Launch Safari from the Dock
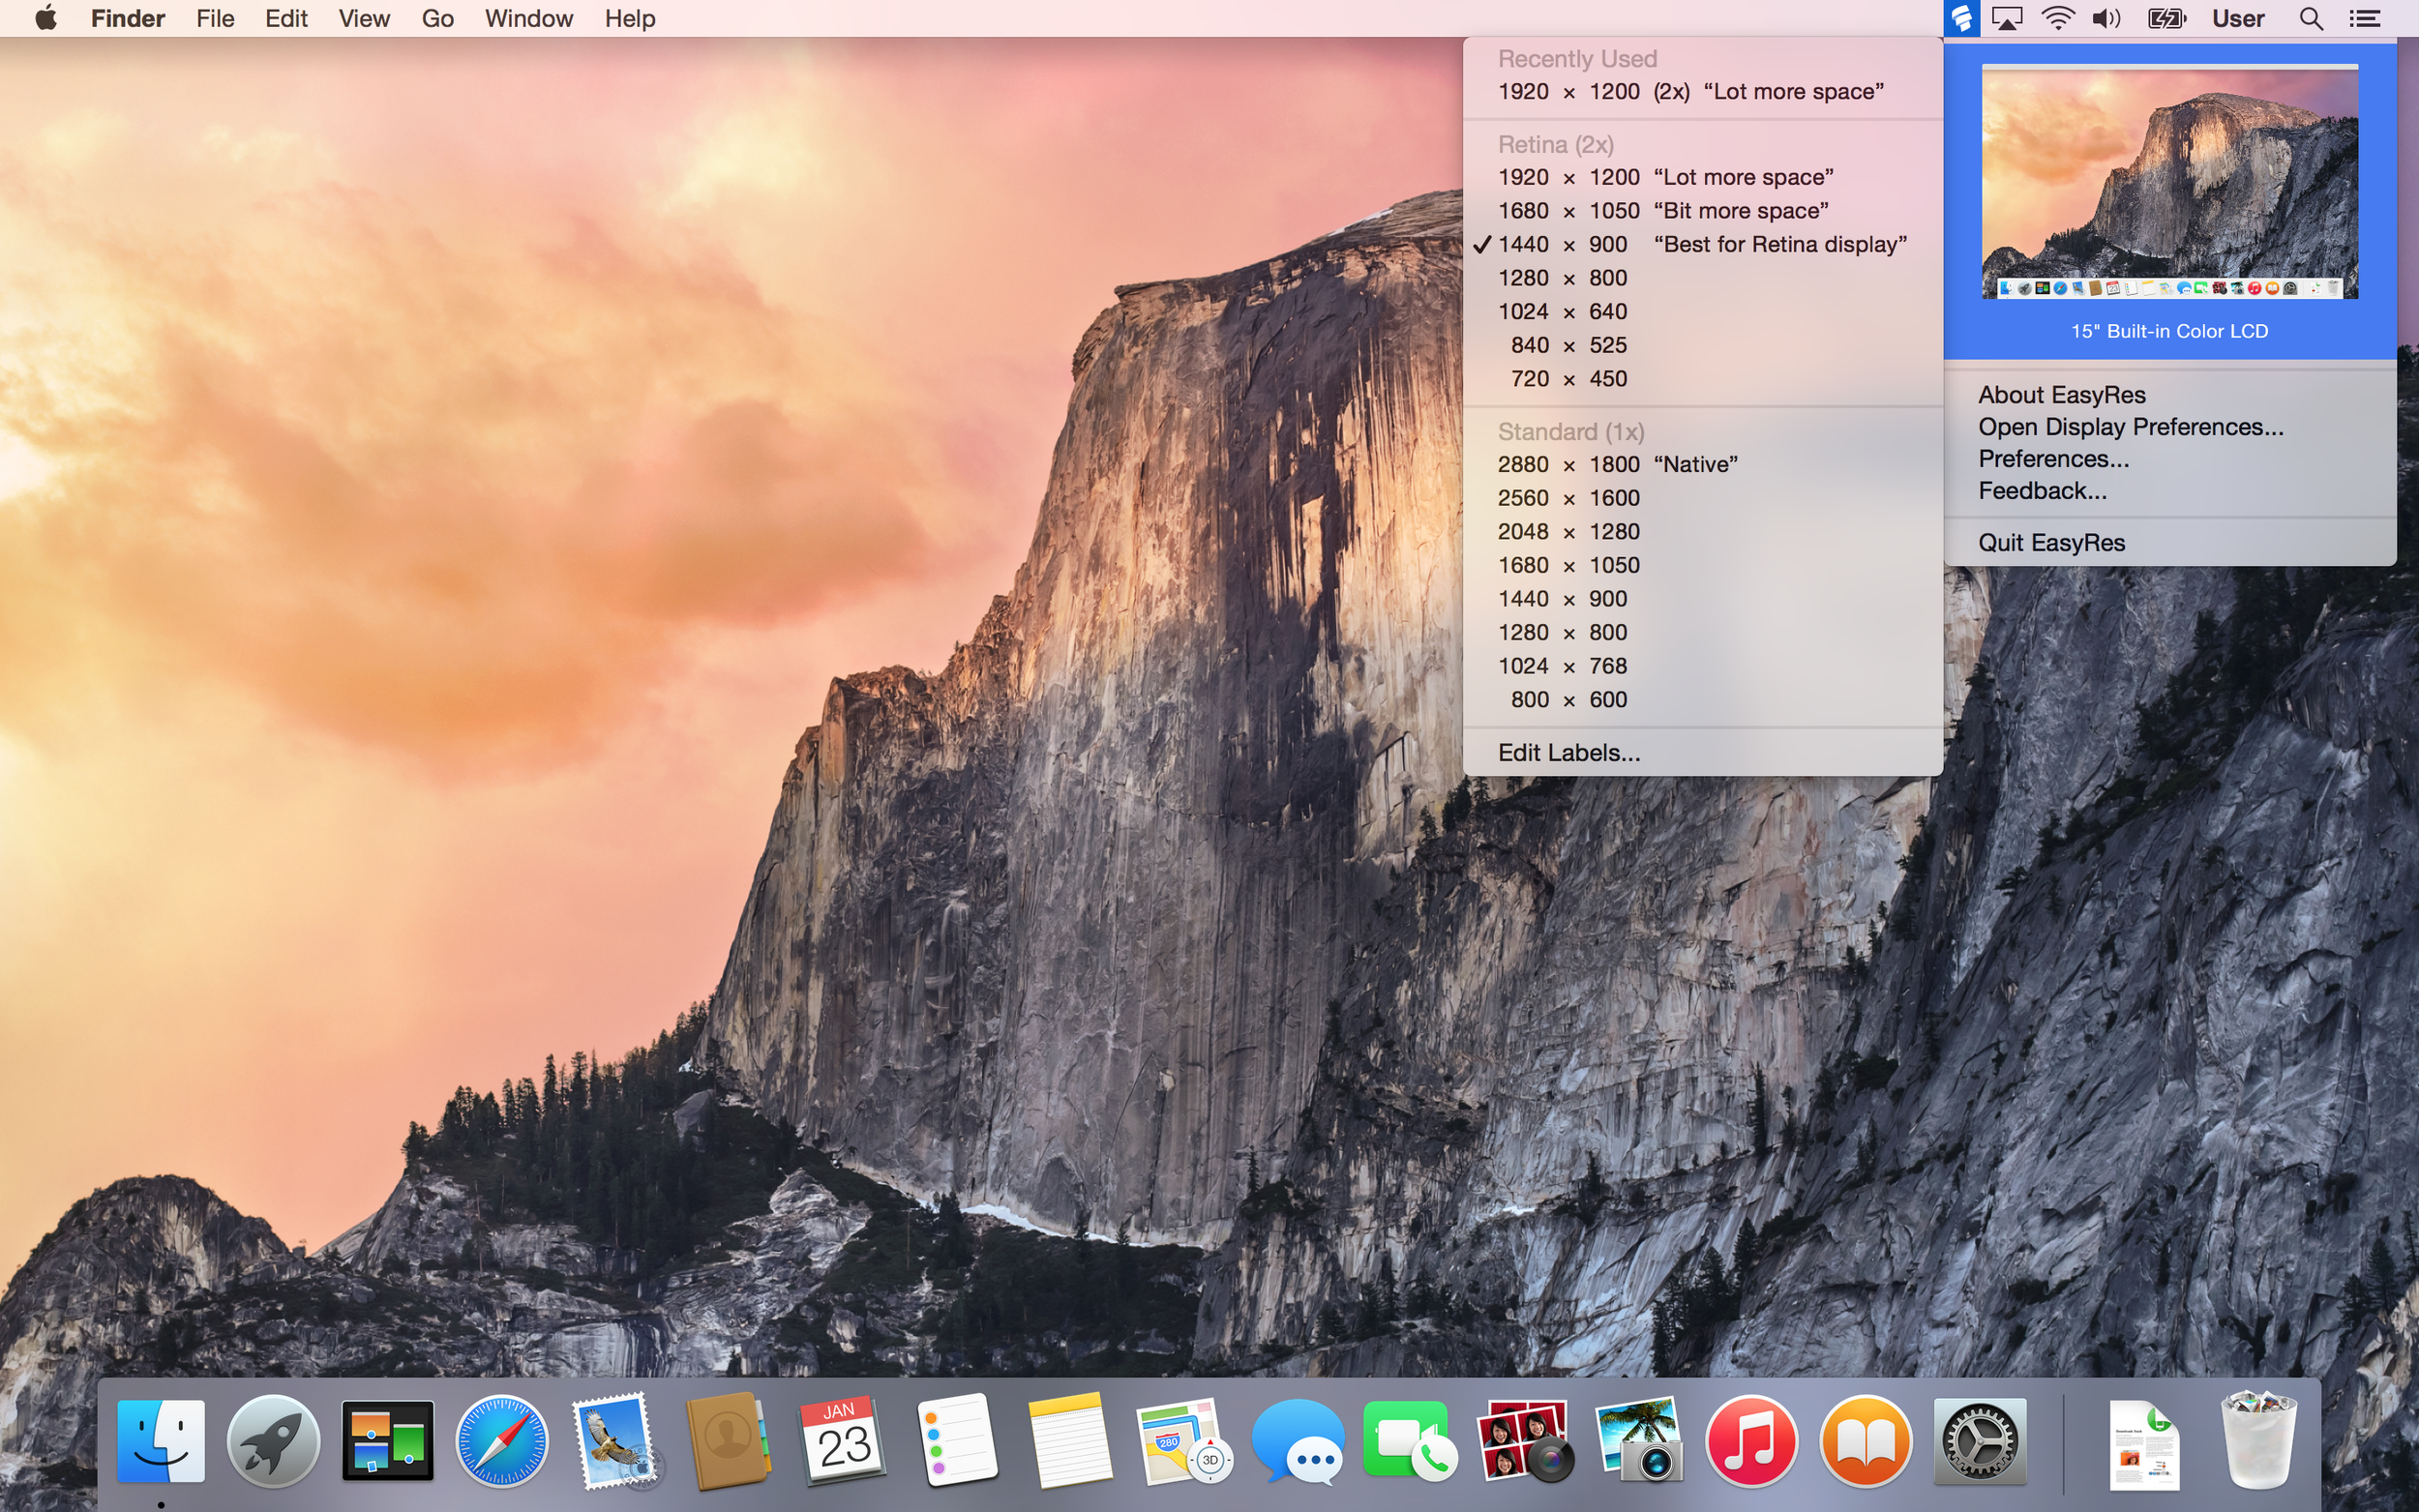 (x=502, y=1441)
